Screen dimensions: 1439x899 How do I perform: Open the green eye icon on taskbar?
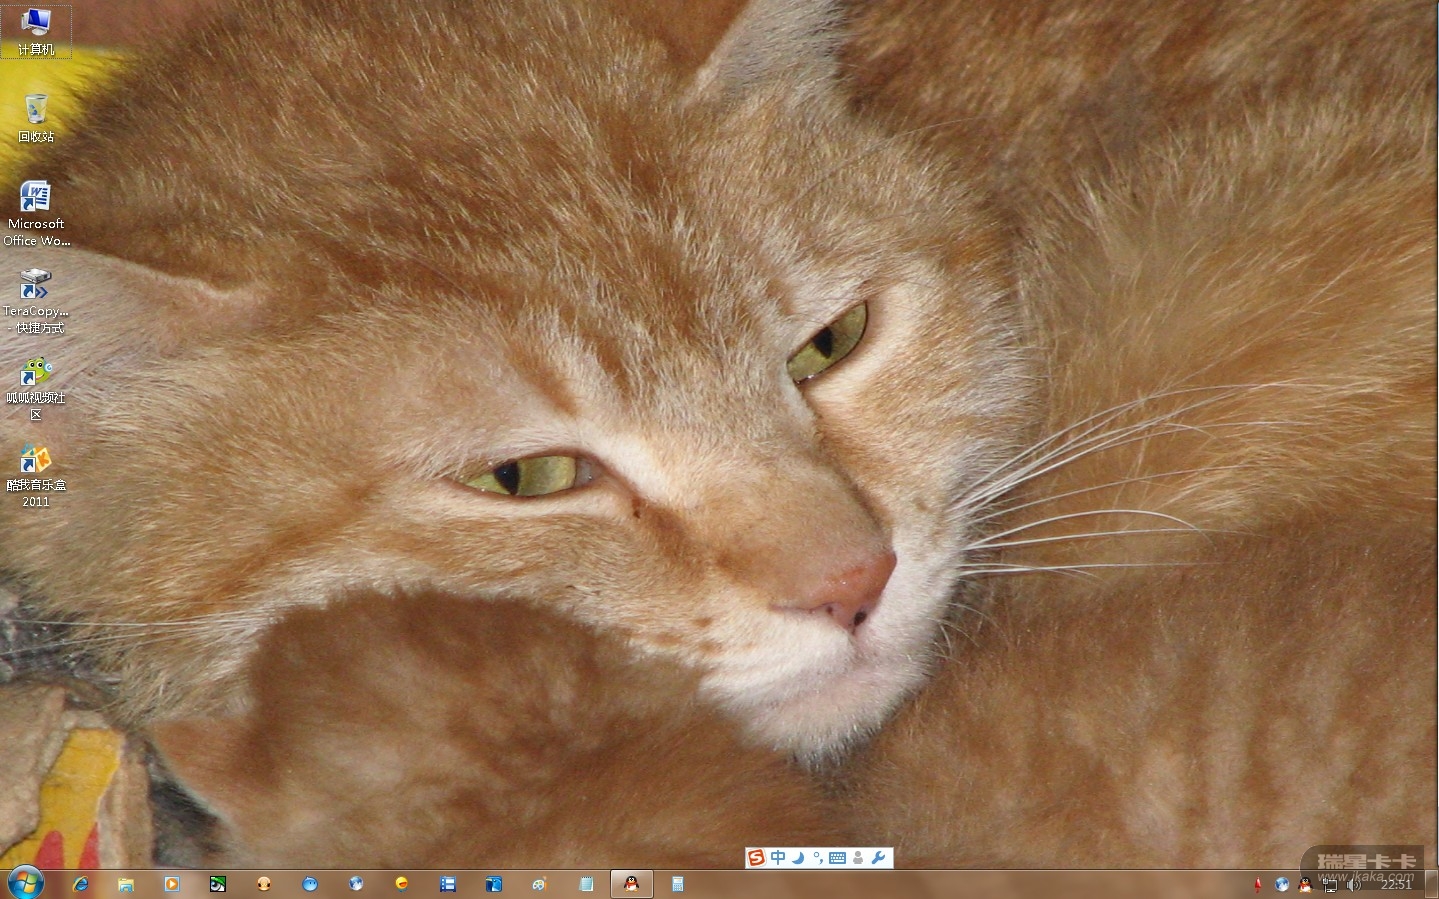click(x=218, y=884)
